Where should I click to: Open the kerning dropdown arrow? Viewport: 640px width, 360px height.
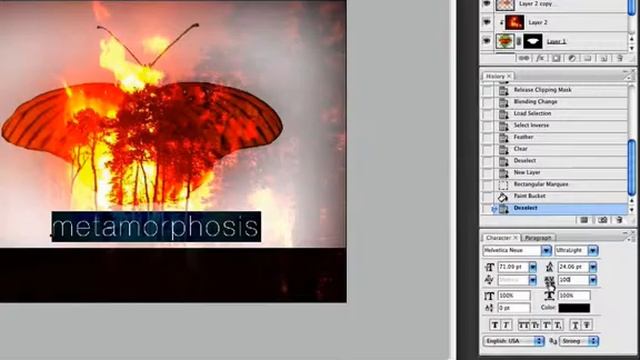click(x=533, y=280)
